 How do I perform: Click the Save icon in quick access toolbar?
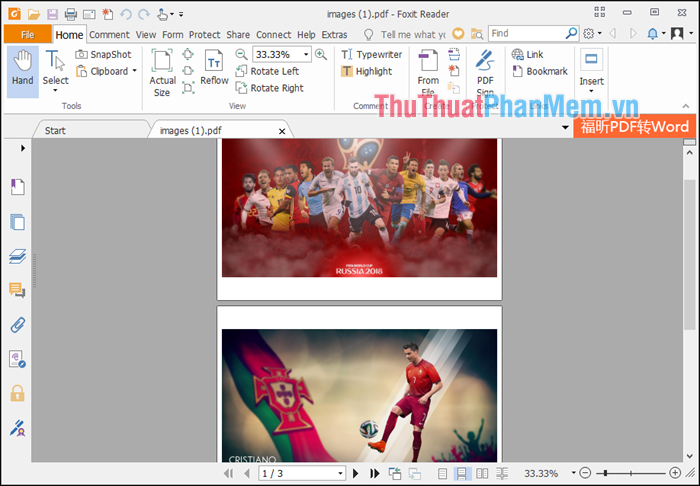point(52,14)
